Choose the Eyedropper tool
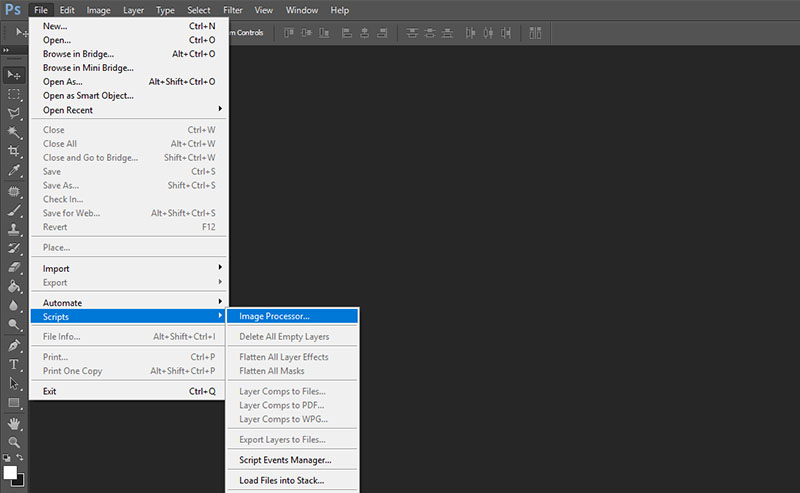Viewport: 800px width, 493px height. point(14,170)
